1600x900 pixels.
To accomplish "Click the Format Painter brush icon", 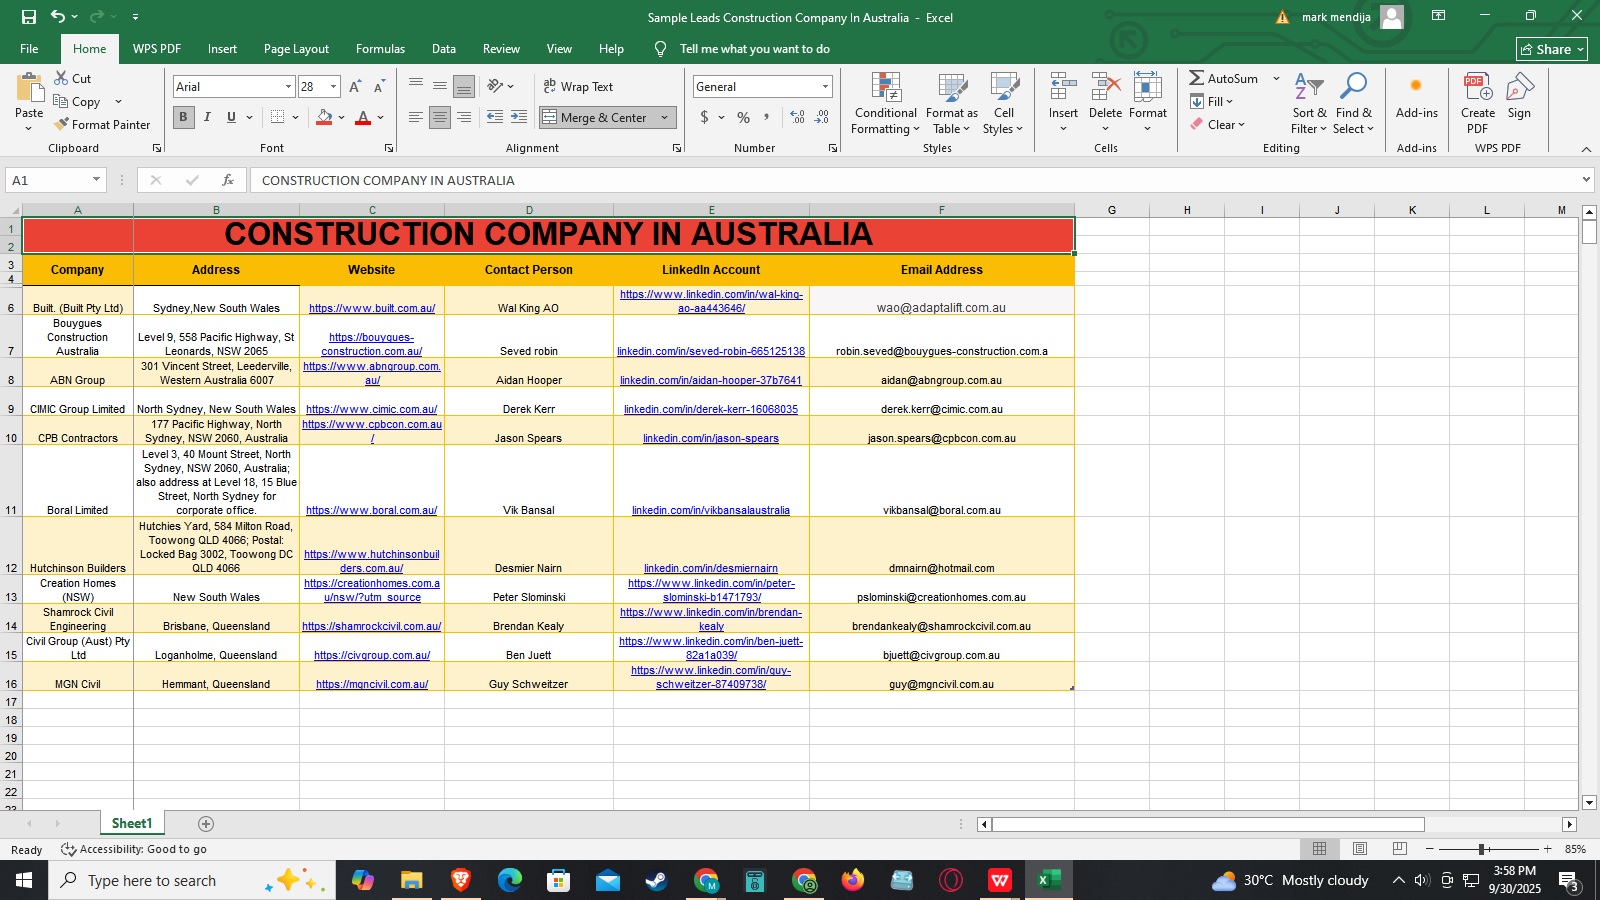I will (x=61, y=125).
